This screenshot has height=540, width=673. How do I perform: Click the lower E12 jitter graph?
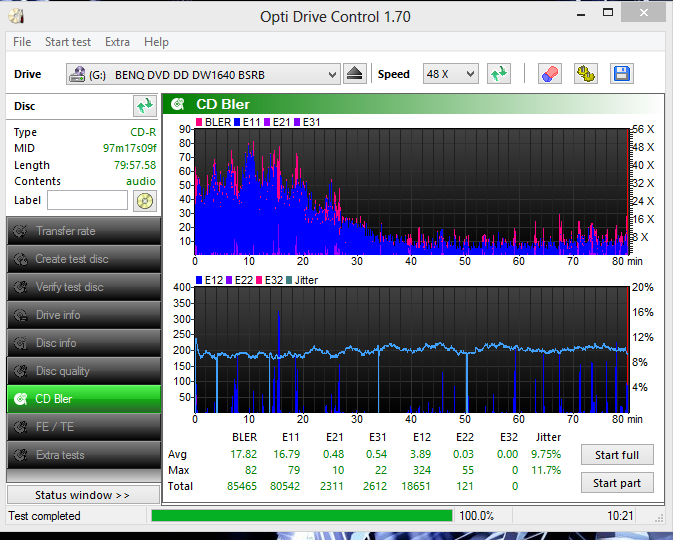[411, 350]
